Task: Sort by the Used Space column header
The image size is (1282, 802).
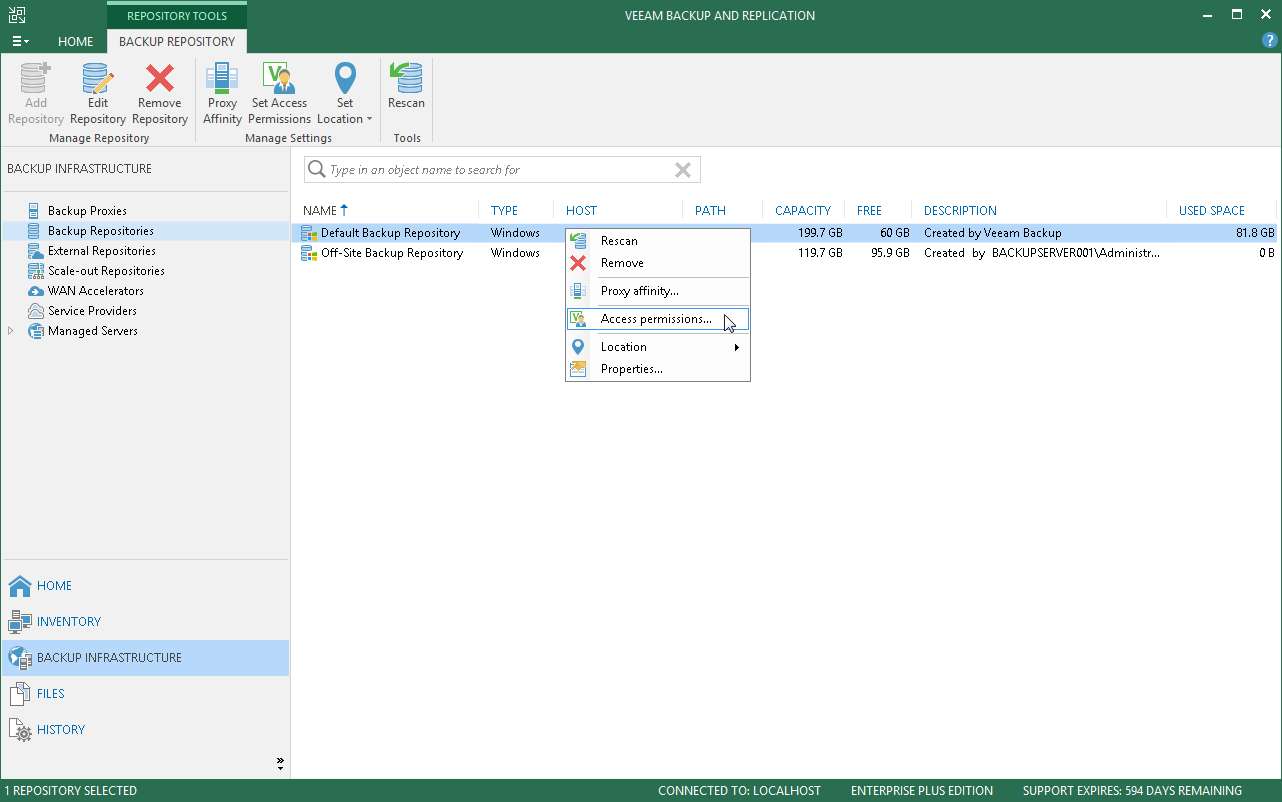Action: coord(1212,211)
